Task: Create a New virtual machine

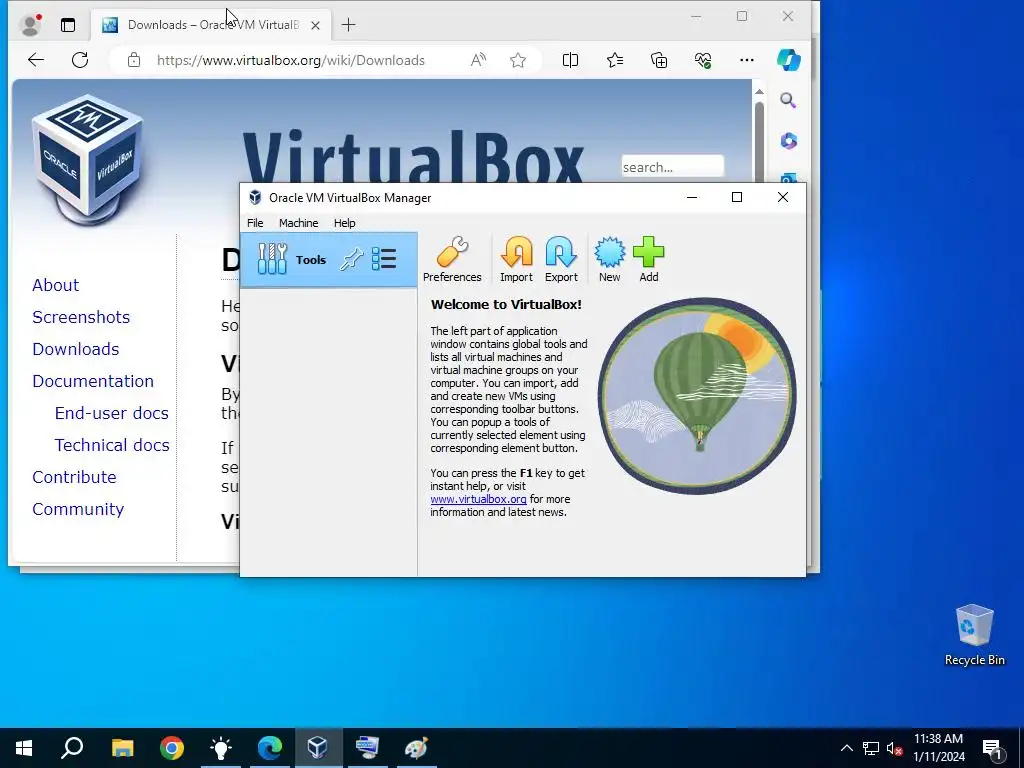Action: [x=609, y=259]
